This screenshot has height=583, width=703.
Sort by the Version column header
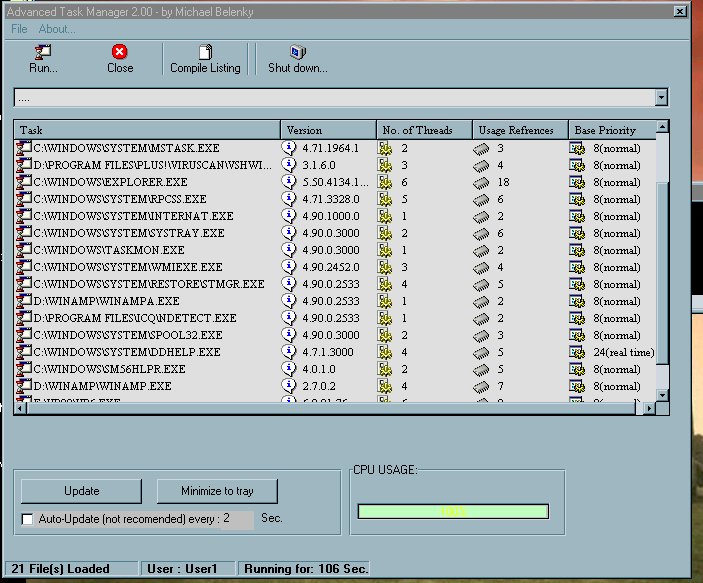328,130
